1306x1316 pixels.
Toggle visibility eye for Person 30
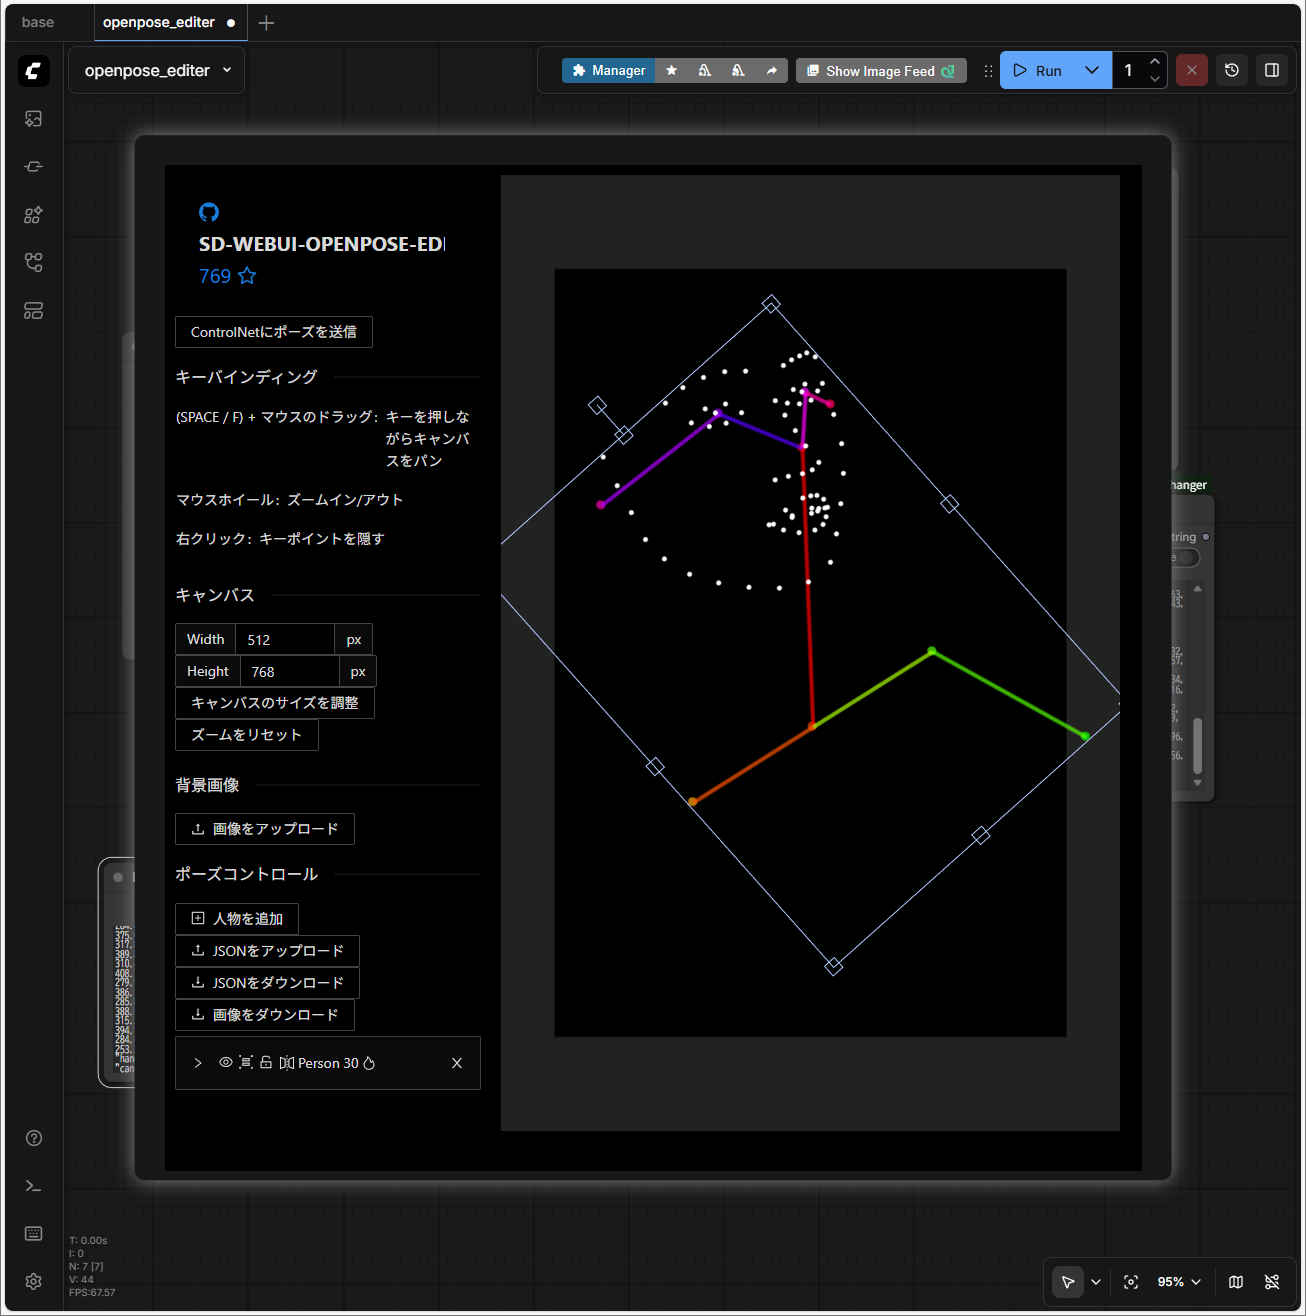click(226, 1063)
